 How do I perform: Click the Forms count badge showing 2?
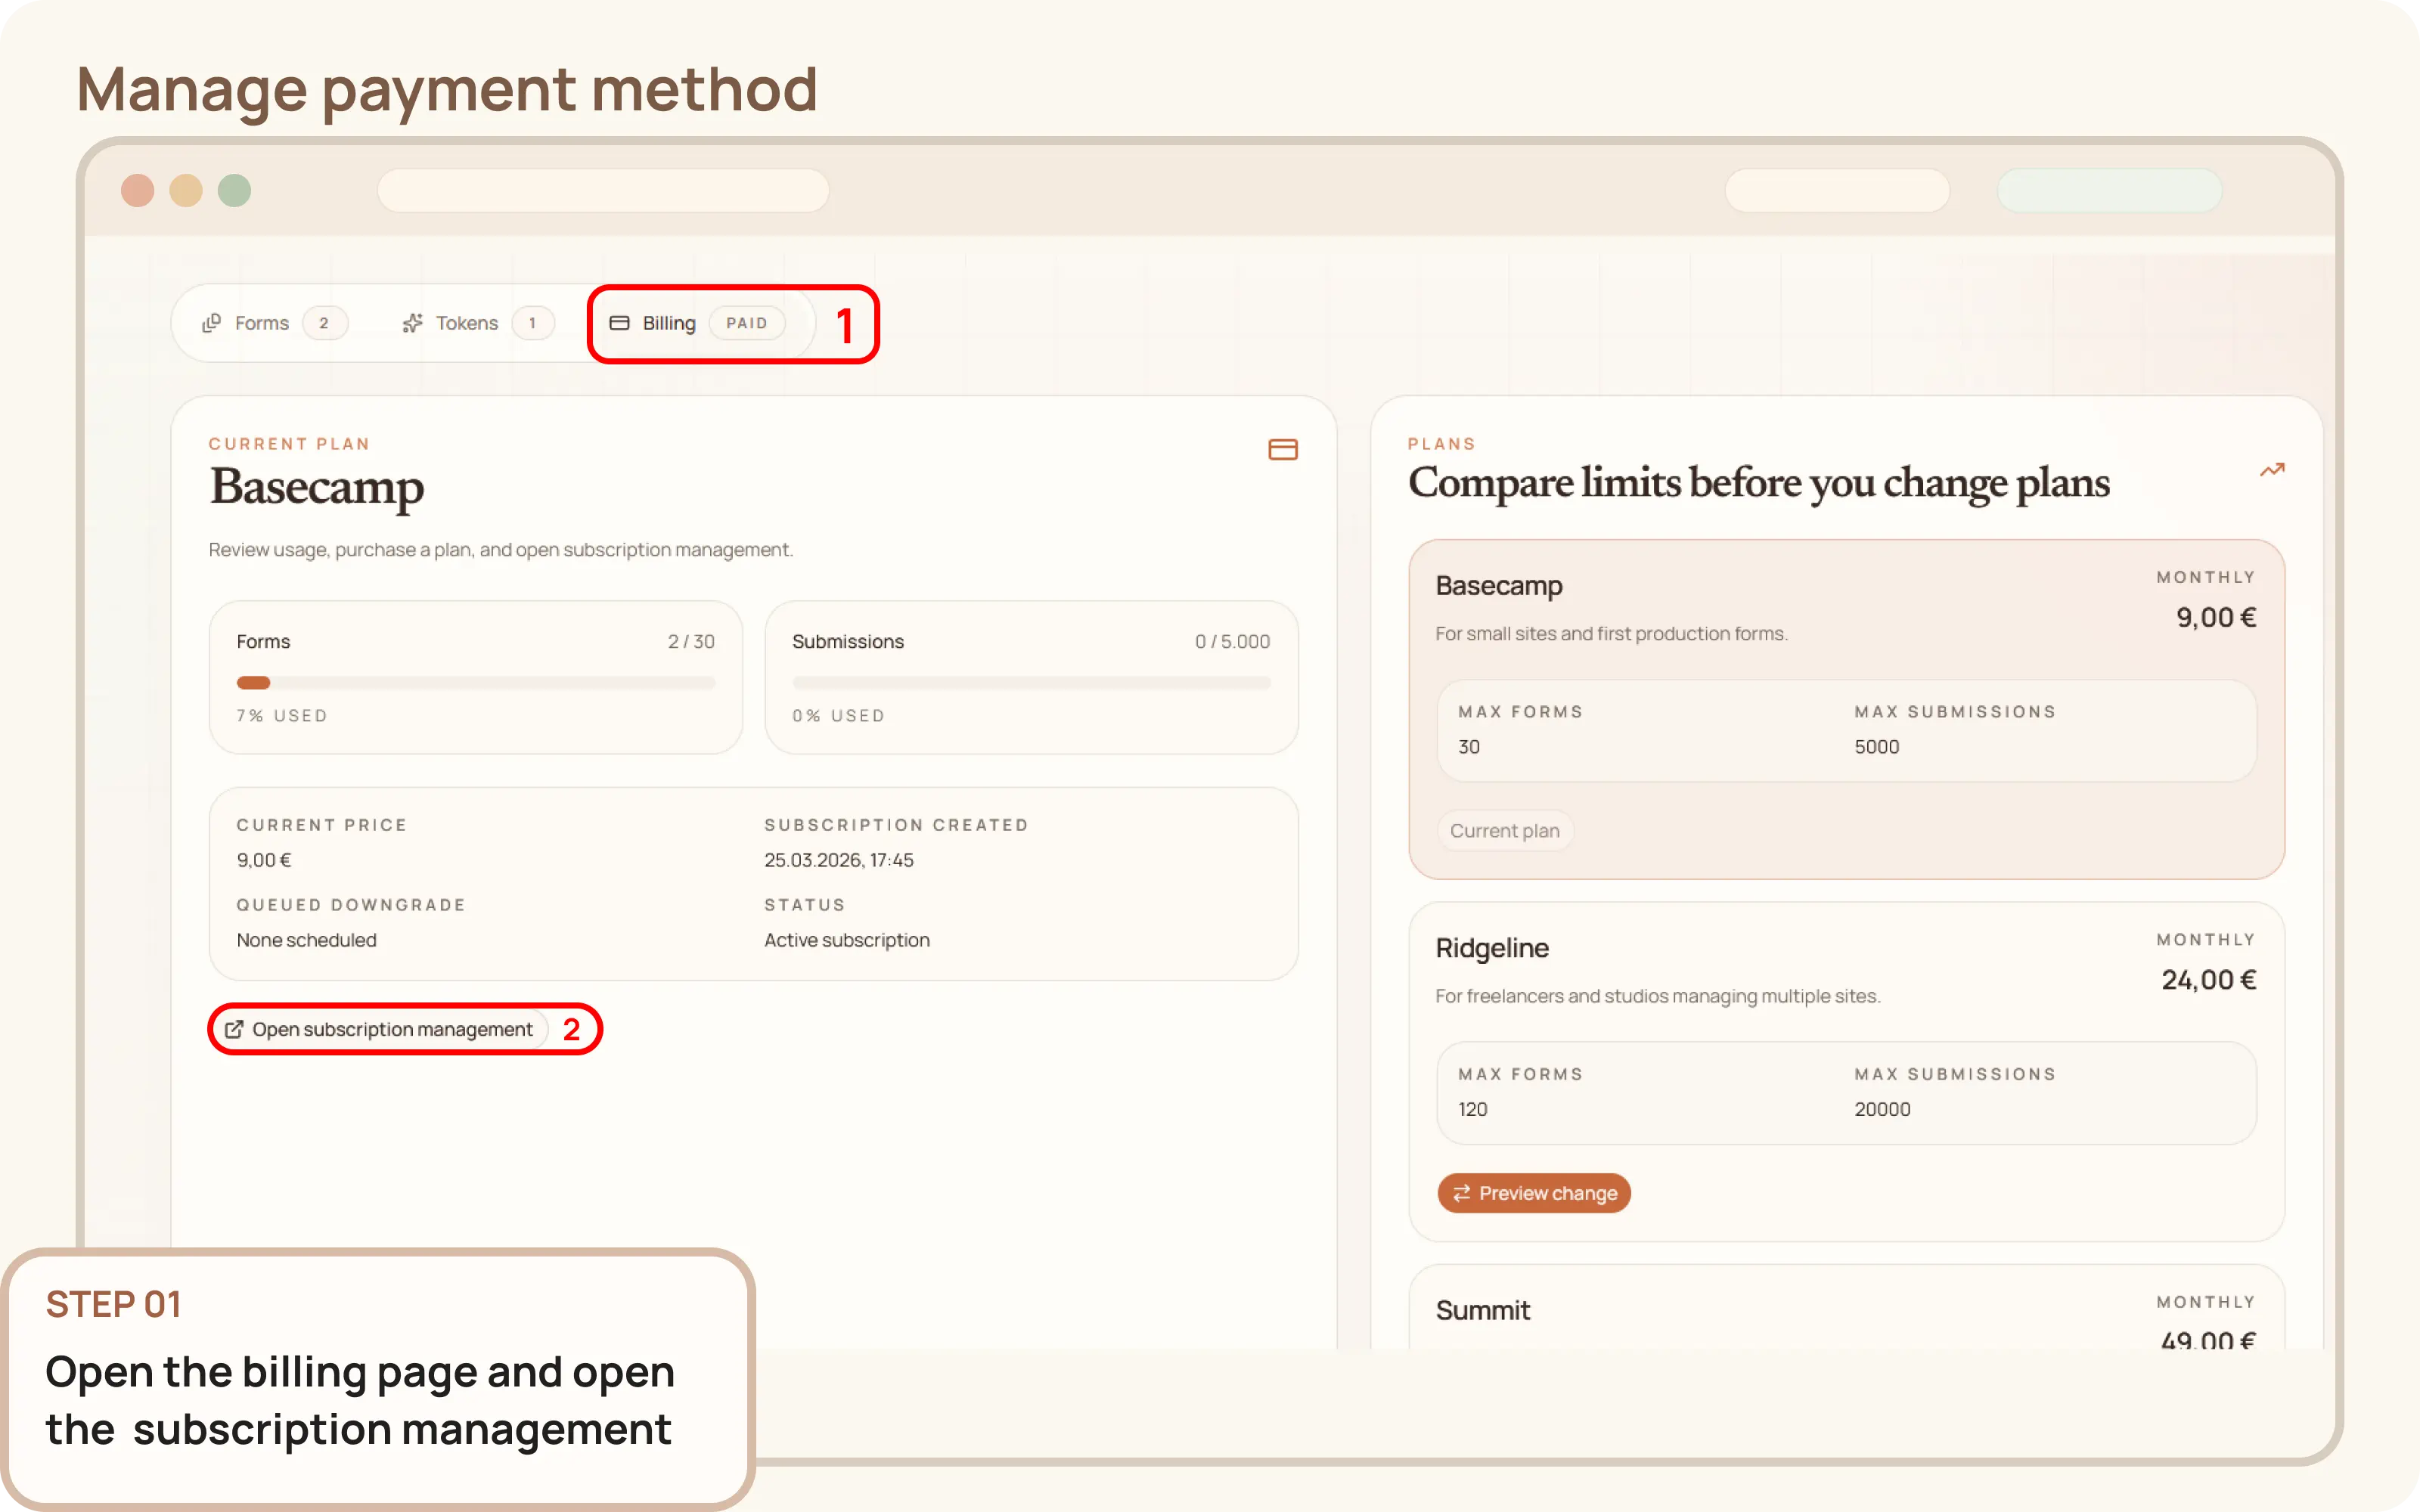coord(326,322)
